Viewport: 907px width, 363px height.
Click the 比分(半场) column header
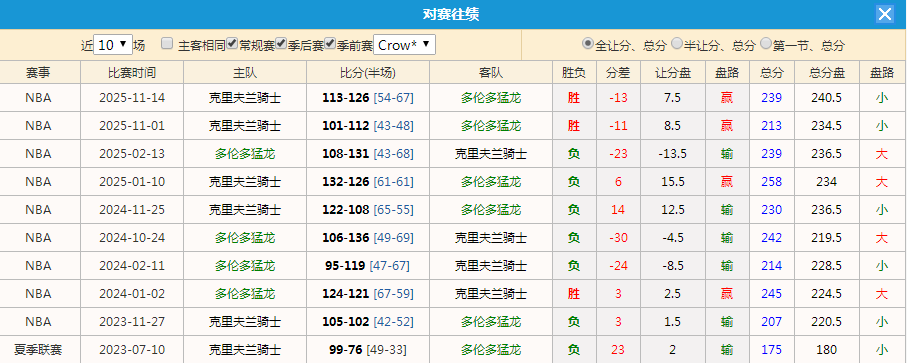(x=368, y=72)
